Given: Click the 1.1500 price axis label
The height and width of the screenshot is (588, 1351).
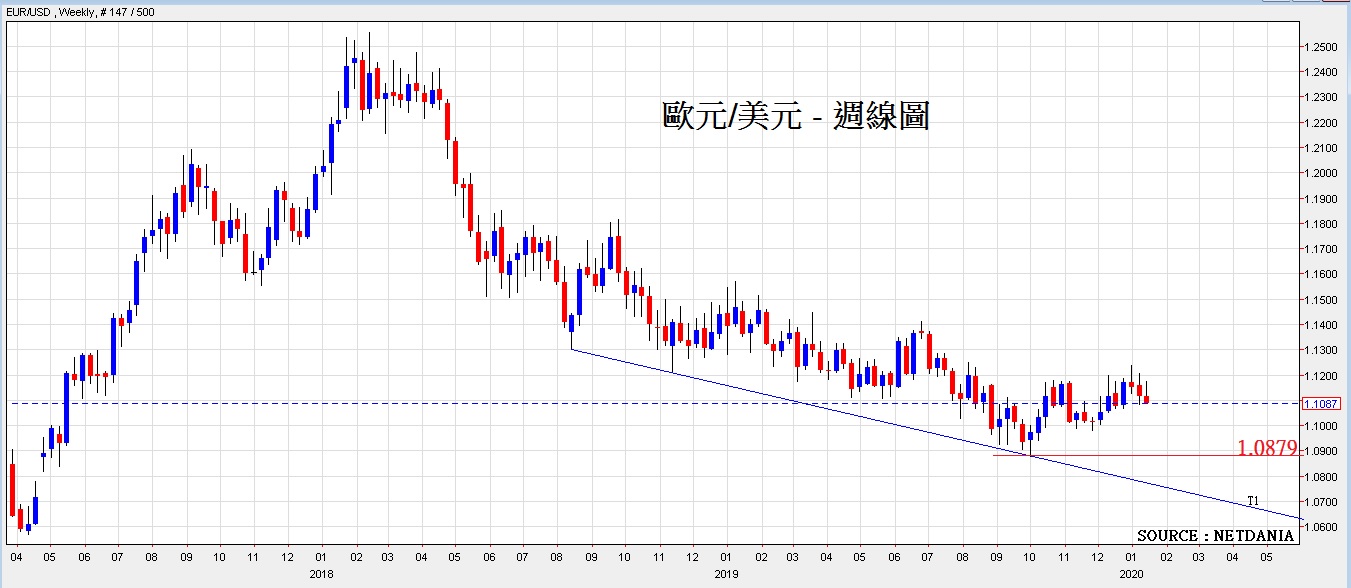Looking at the screenshot, I should pos(1321,300).
